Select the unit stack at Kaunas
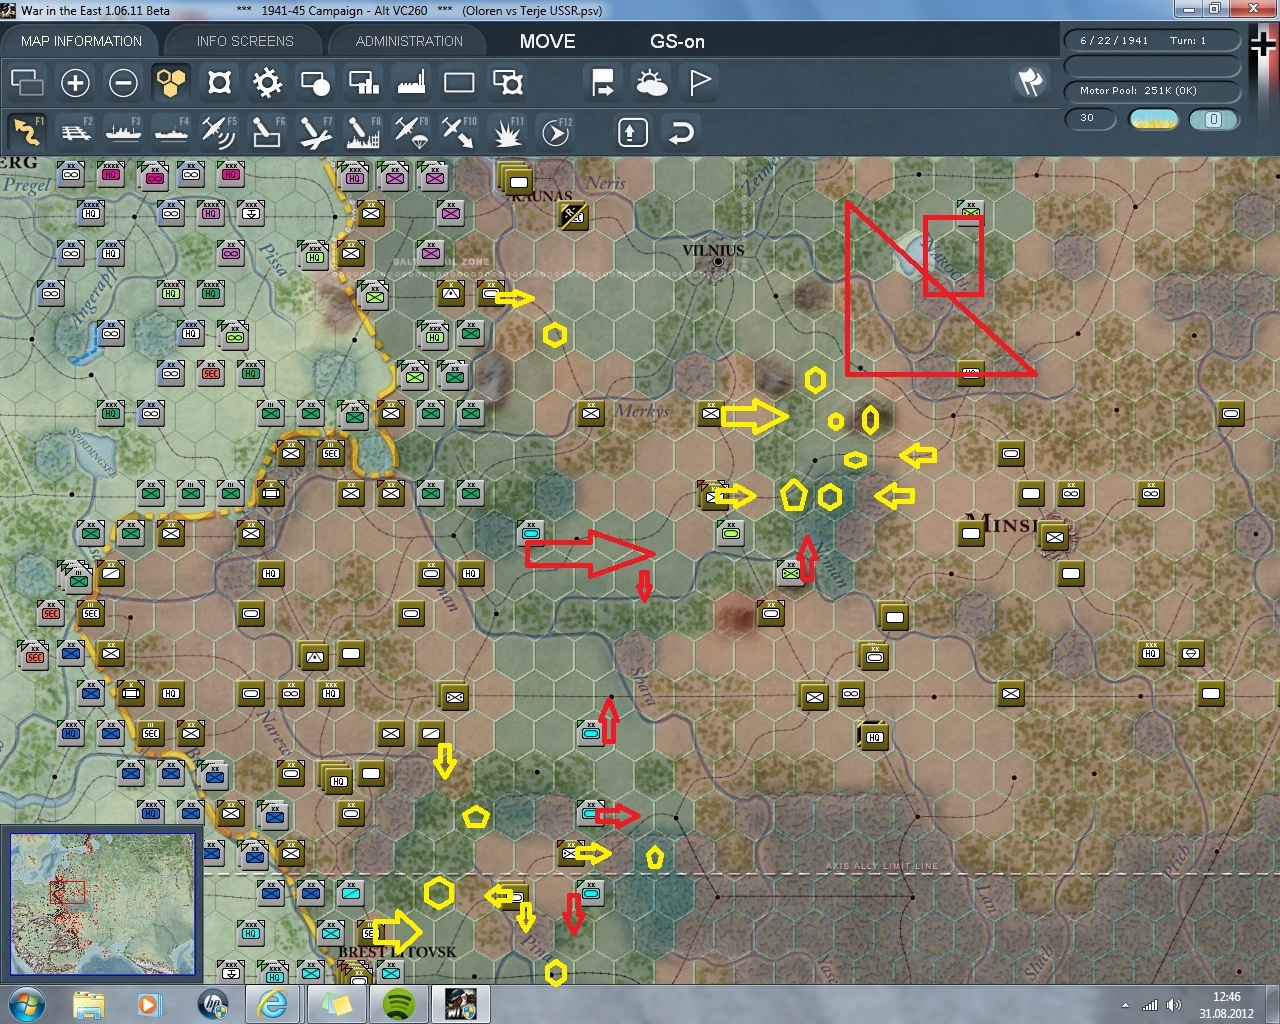The image size is (1280, 1024). pyautogui.click(x=516, y=179)
